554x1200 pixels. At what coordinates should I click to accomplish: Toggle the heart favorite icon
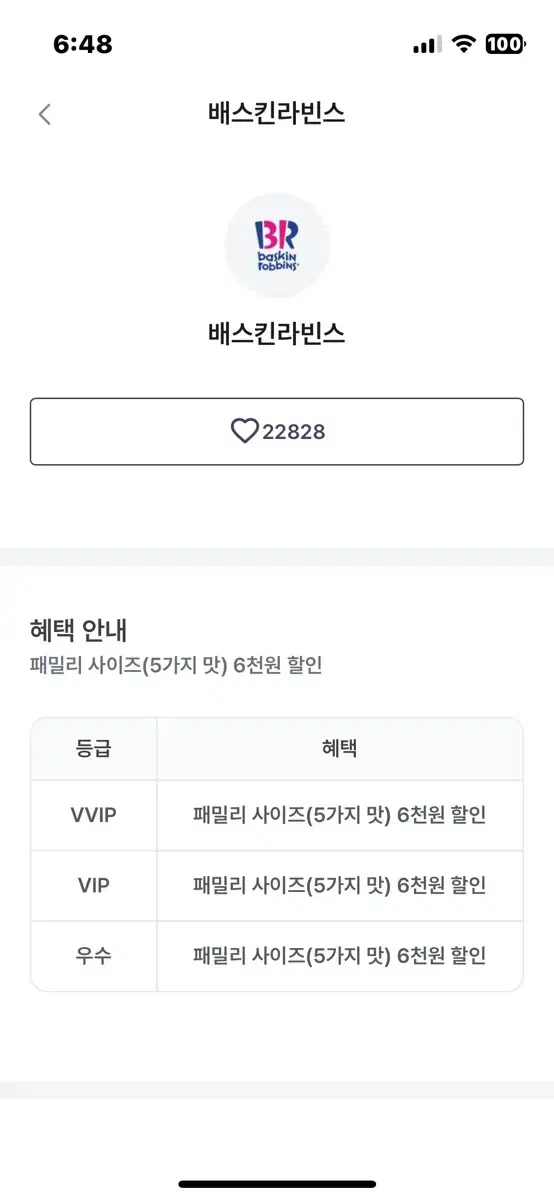click(244, 431)
